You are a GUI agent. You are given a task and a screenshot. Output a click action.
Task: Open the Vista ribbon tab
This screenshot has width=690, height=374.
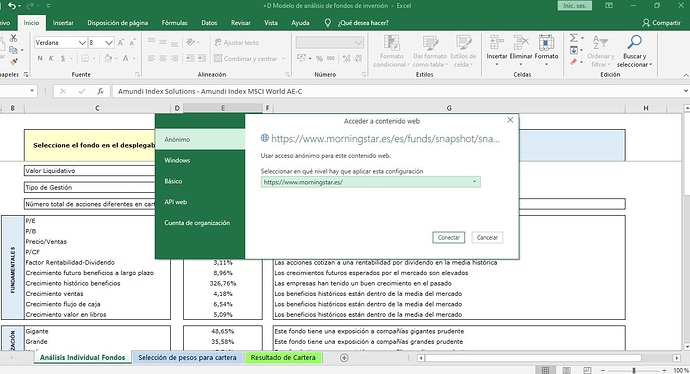click(271, 23)
